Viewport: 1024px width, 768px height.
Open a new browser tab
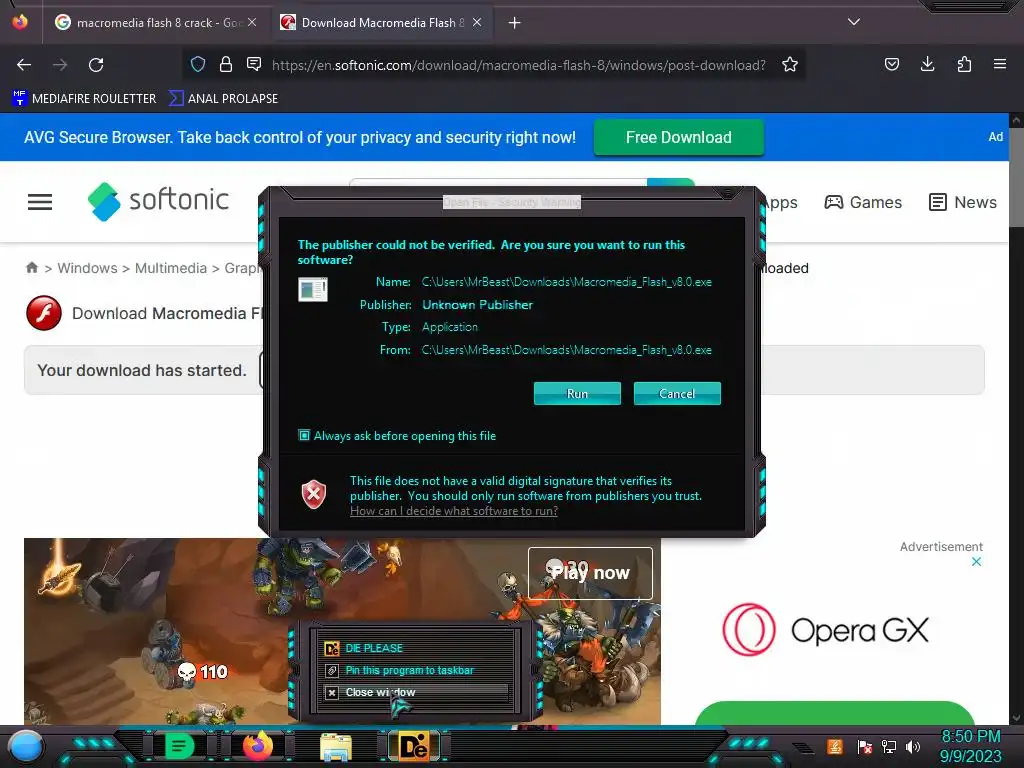(515, 23)
